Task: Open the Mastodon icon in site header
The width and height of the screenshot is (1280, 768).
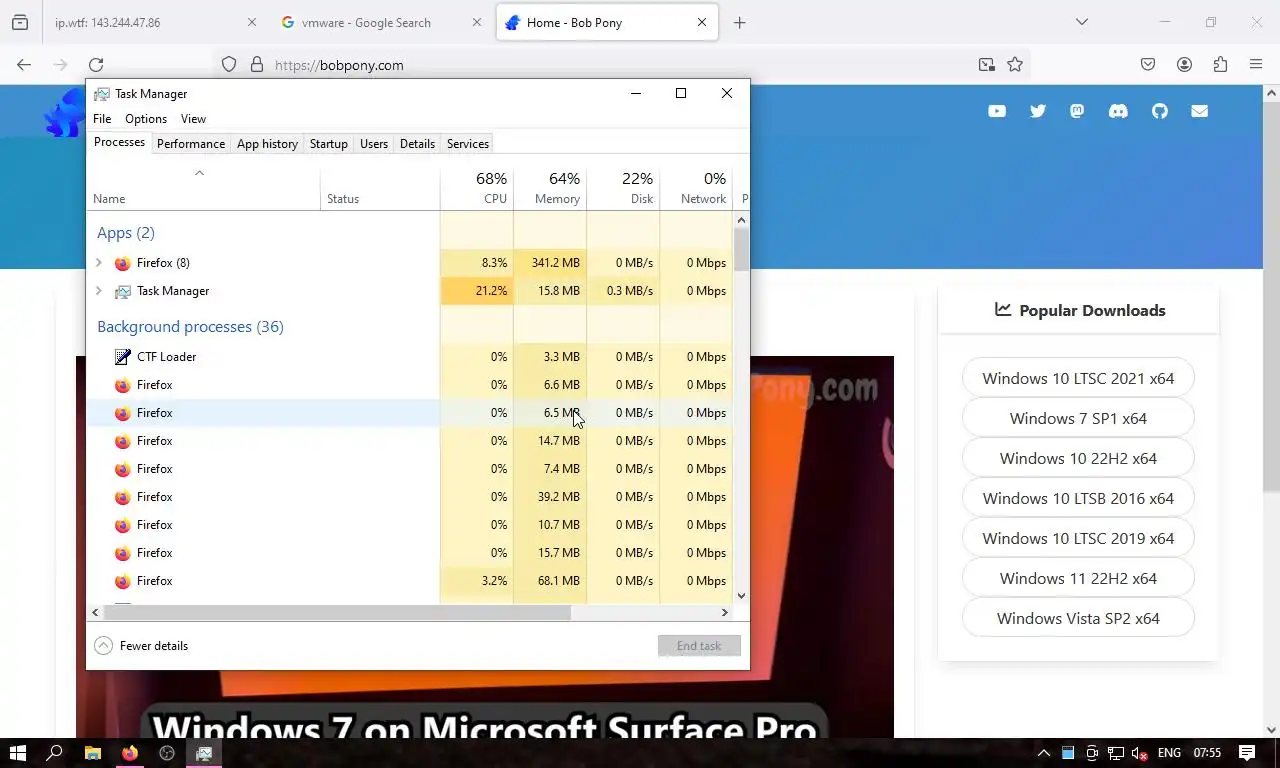Action: pos(1077,111)
